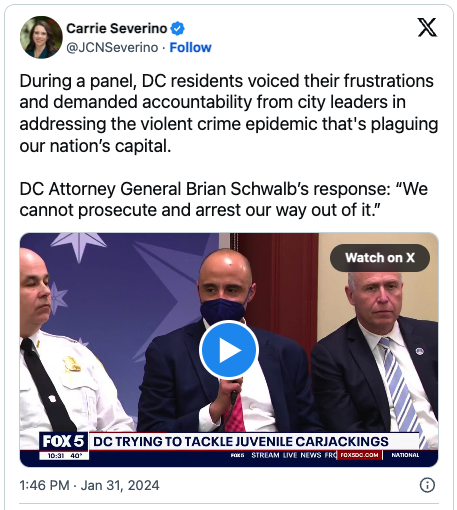Click the man wearing the striped blue tie
Image resolution: width=457 pixels, height=510 pixels.
click(x=378, y=358)
